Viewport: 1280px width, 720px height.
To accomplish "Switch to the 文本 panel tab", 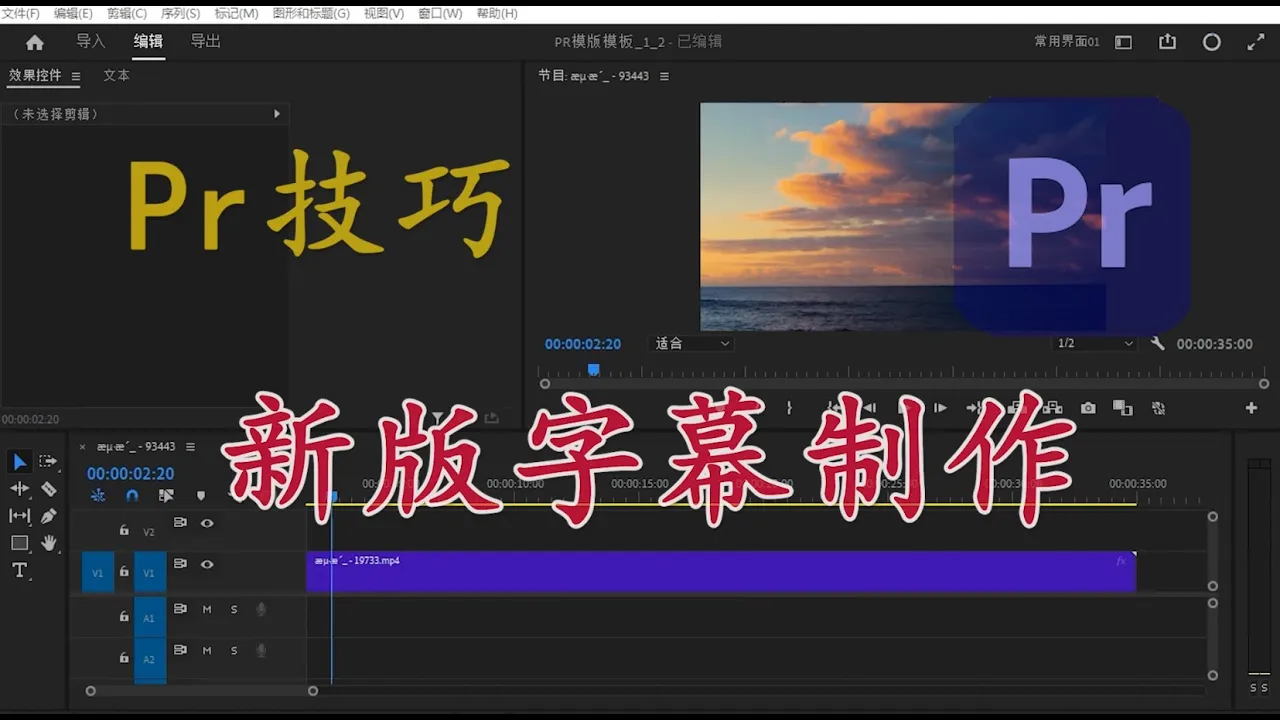I will [x=117, y=75].
